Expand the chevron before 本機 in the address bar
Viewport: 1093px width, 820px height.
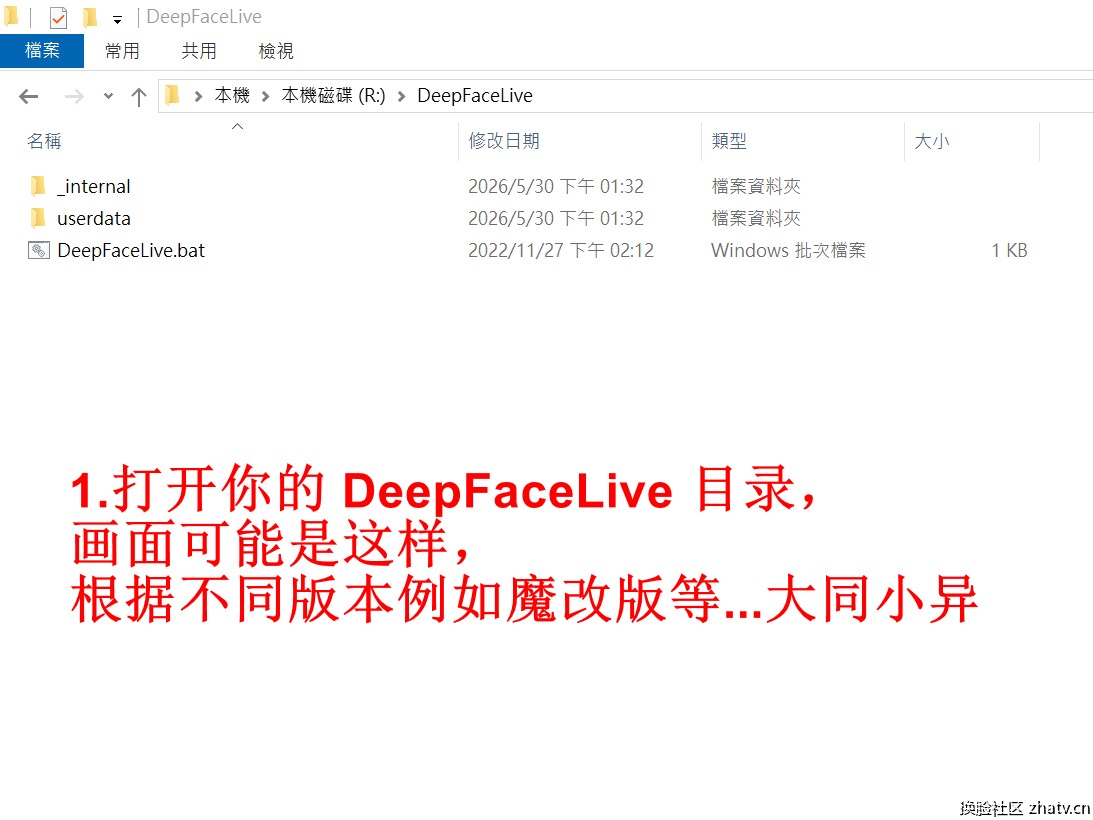(x=199, y=96)
